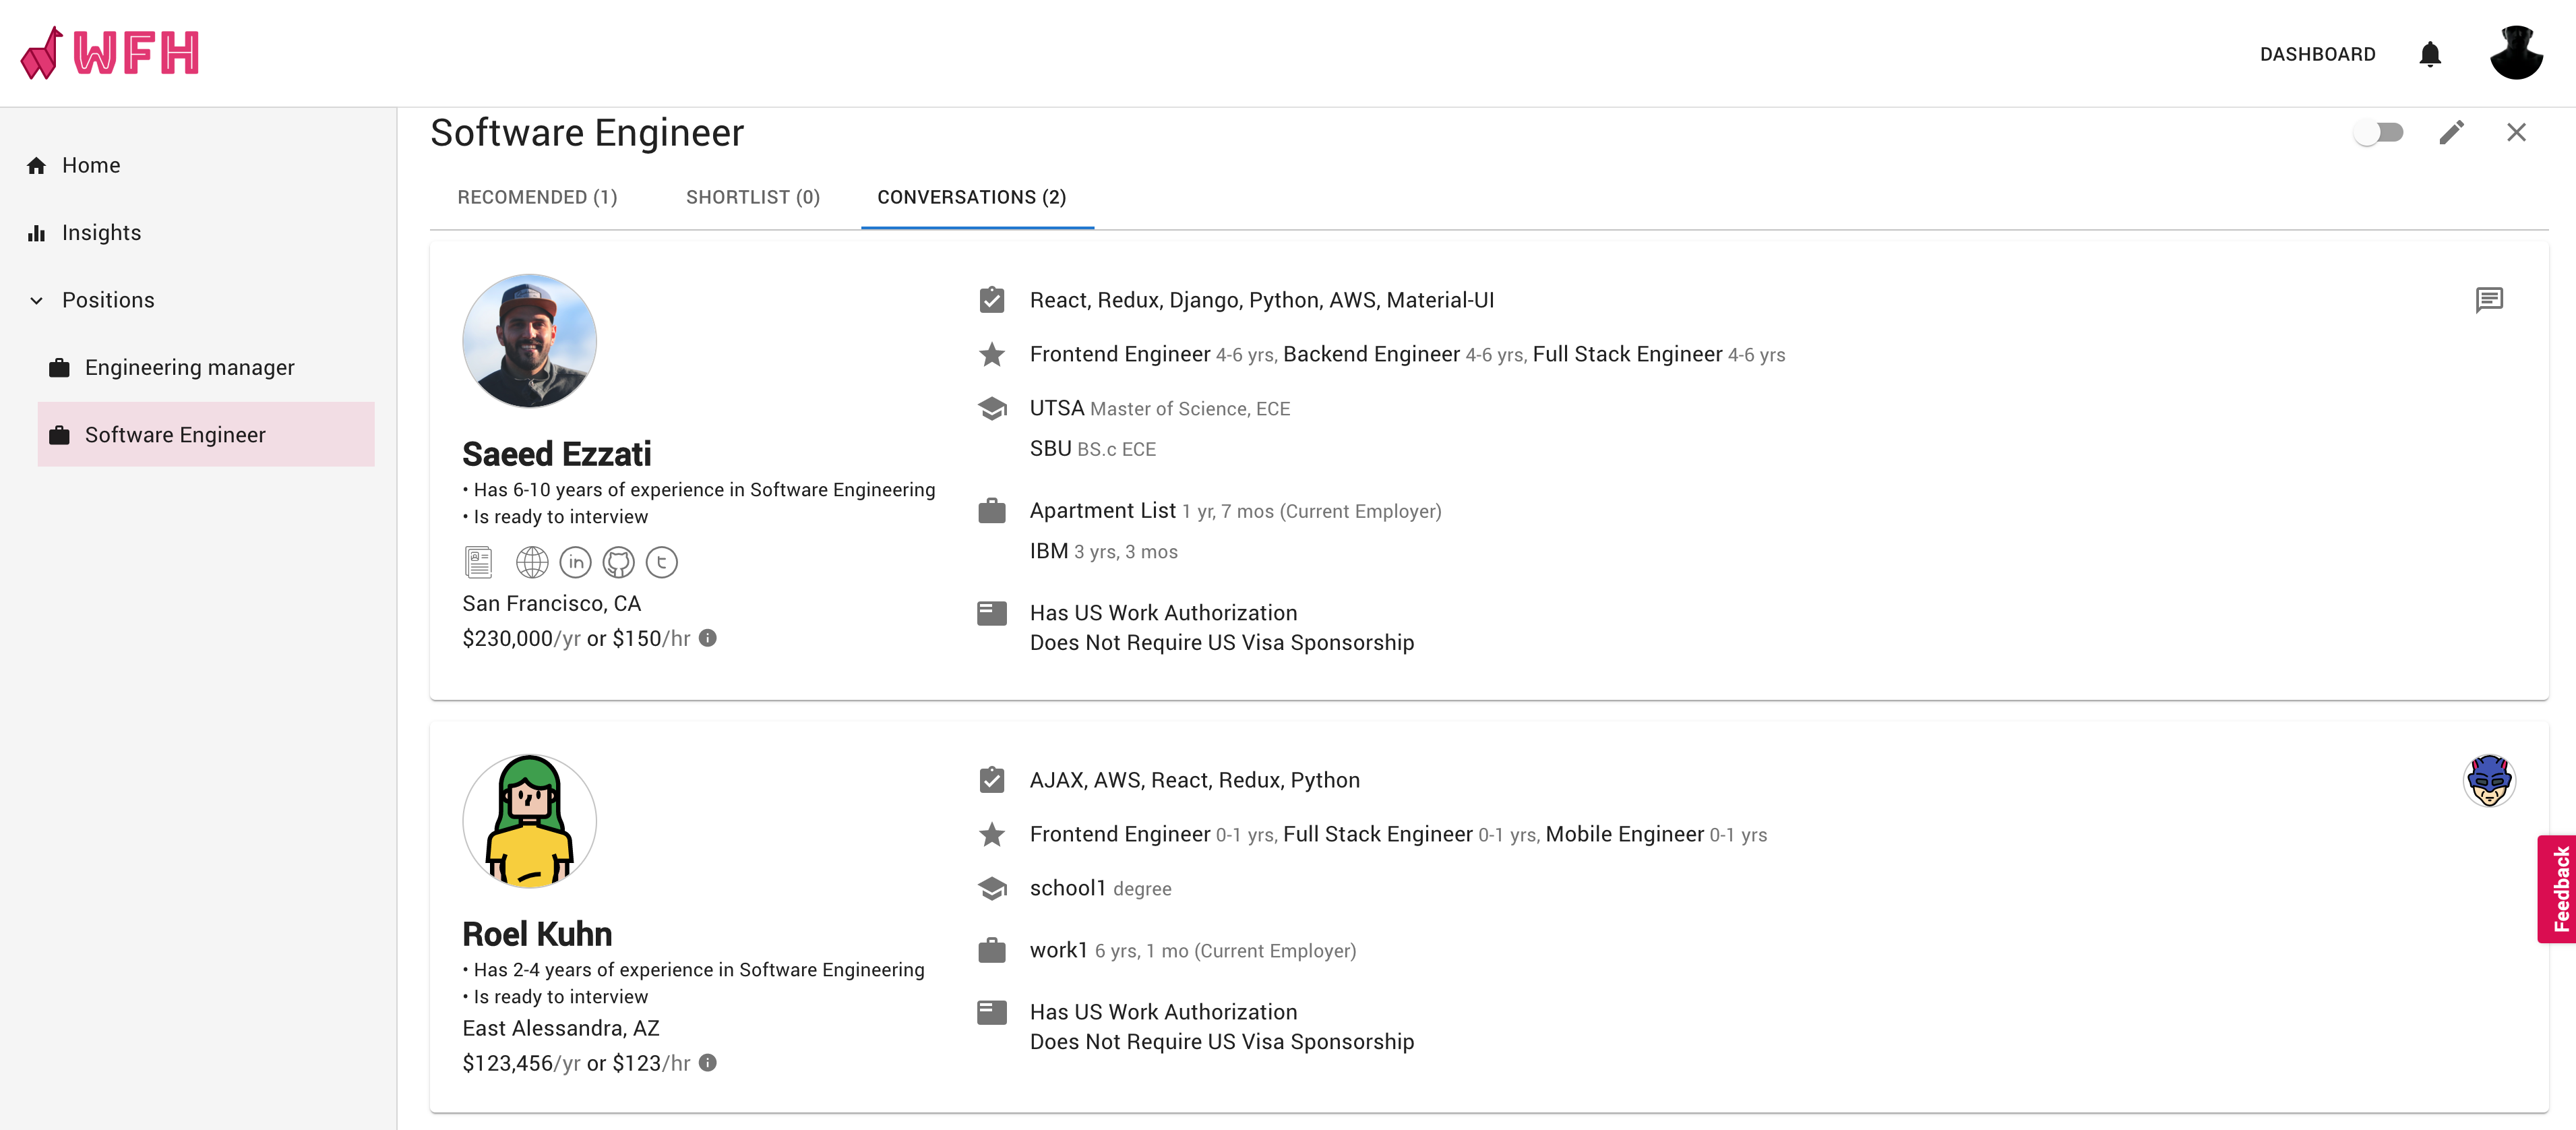Open Saeed Ezzati's LinkedIn icon

pyautogui.click(x=575, y=562)
